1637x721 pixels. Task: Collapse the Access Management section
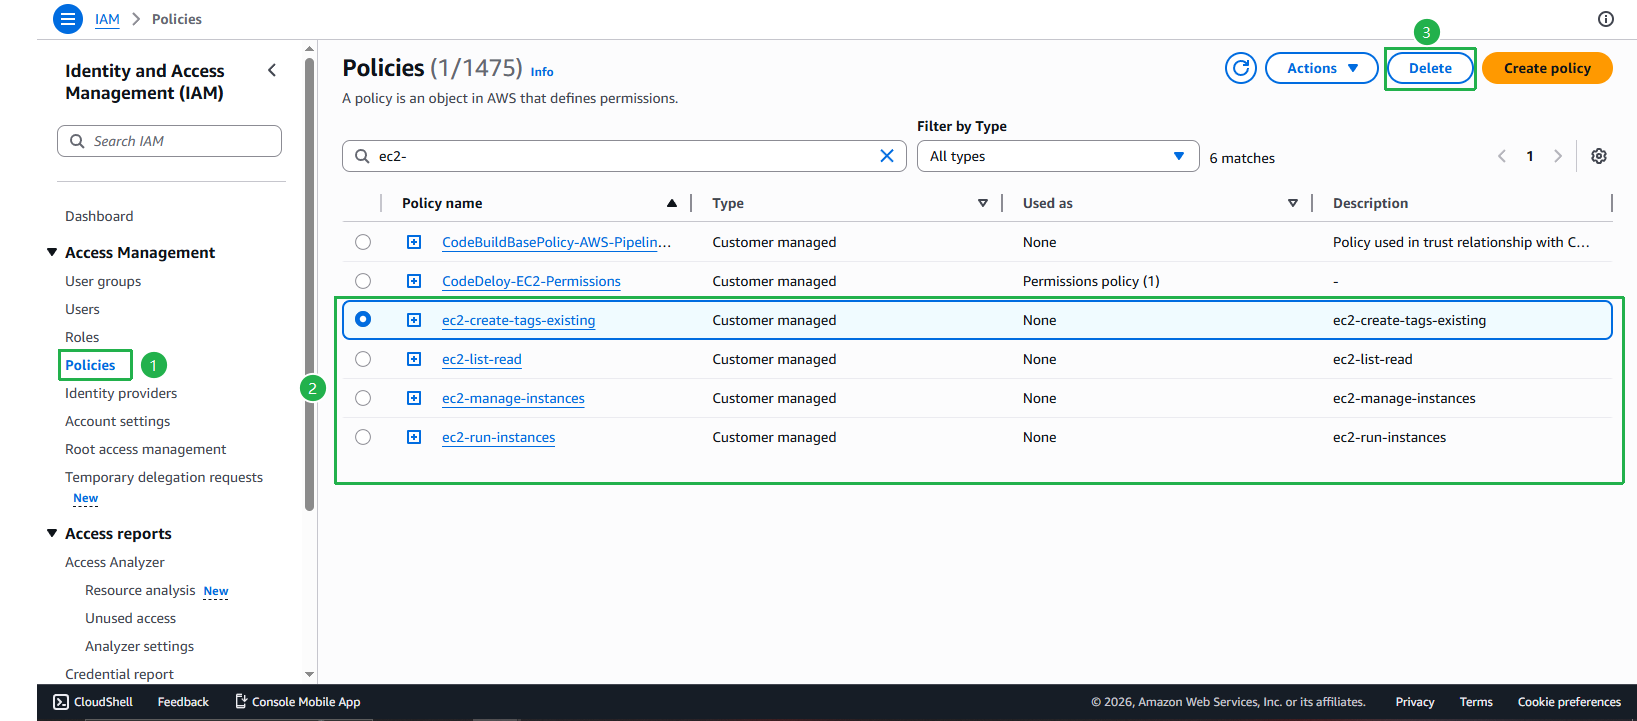click(x=52, y=252)
